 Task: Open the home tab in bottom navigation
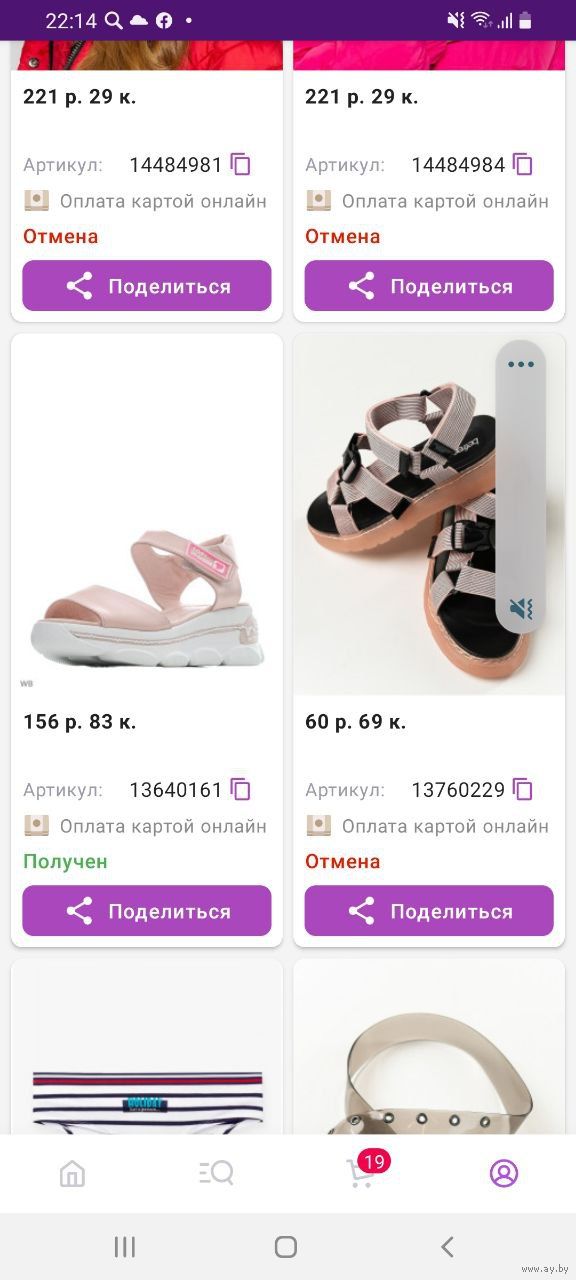[x=72, y=1173]
